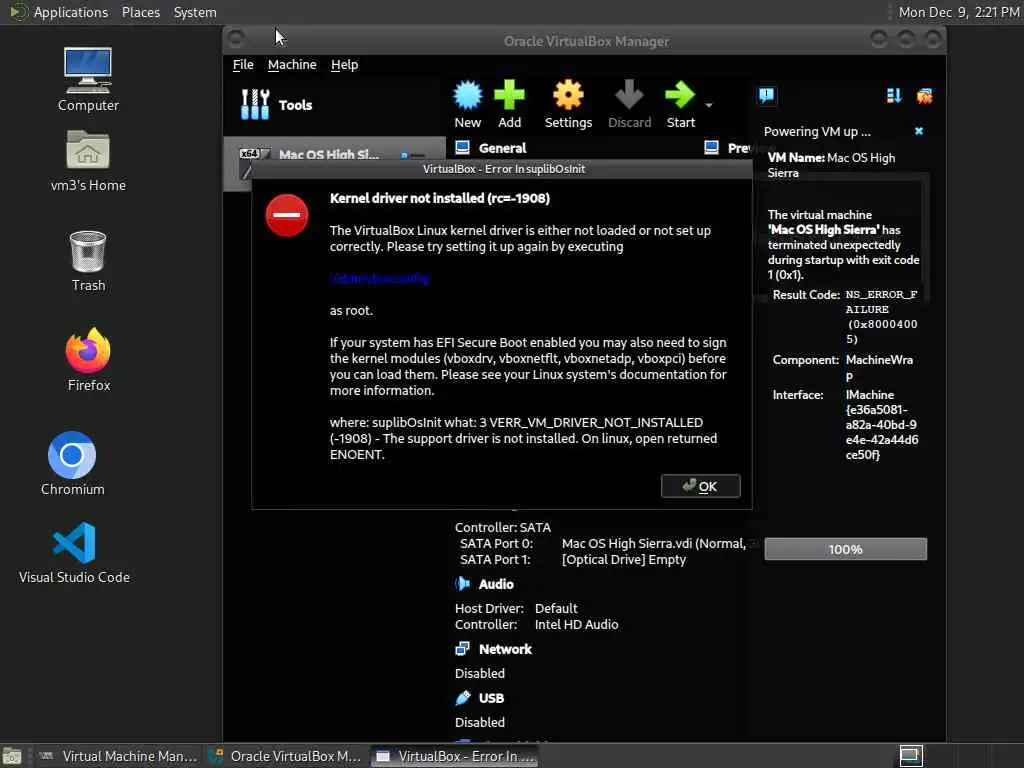Screen dimensions: 1024x768
Task: Open the Machine menu in VirtualBox Manager
Action: 292,65
